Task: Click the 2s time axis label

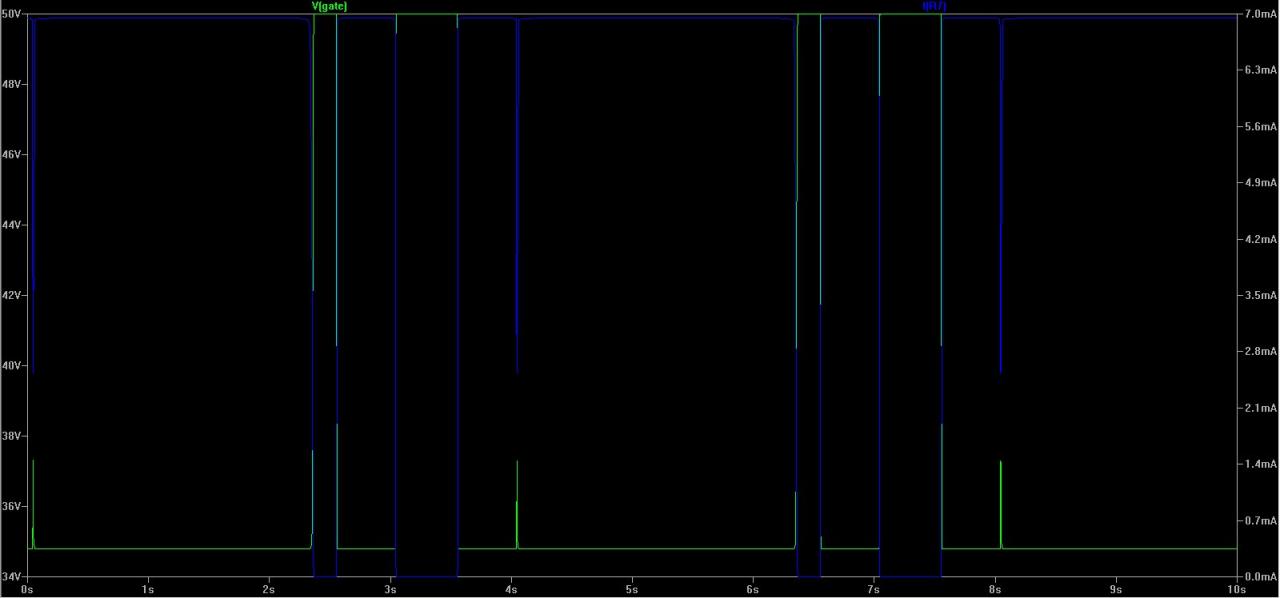Action: point(269,590)
